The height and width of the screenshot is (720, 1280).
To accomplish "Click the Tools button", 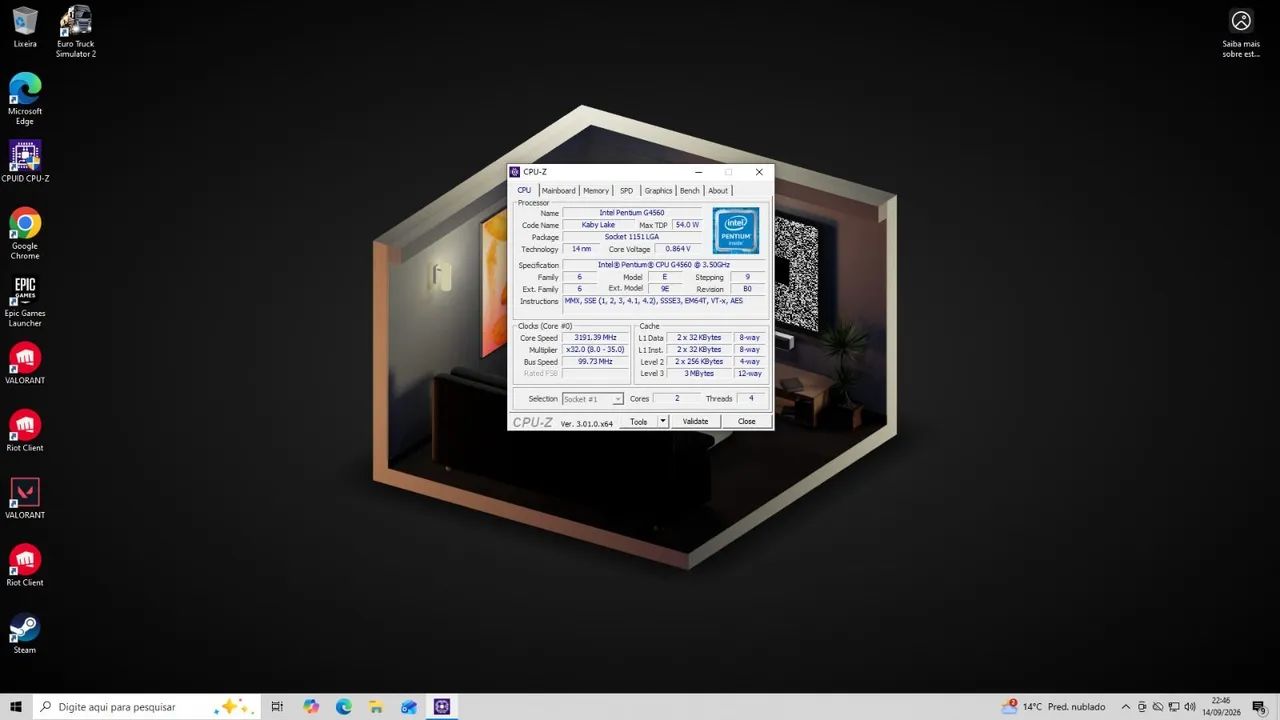I will click(639, 421).
